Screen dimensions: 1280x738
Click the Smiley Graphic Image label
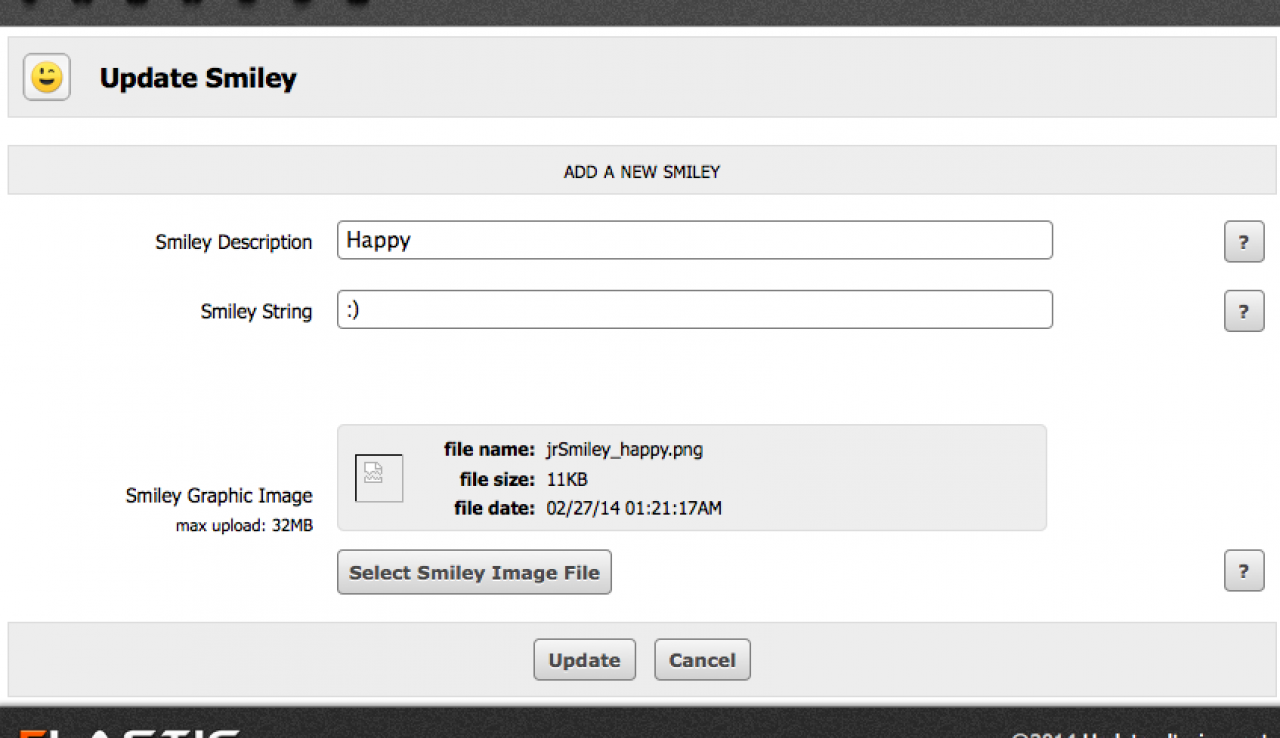pos(218,496)
